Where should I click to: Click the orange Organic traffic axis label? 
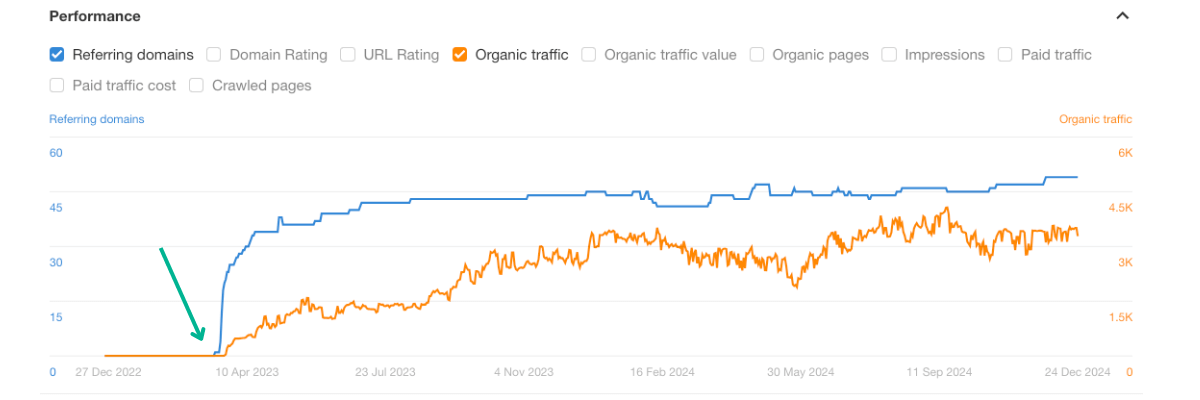point(1095,119)
